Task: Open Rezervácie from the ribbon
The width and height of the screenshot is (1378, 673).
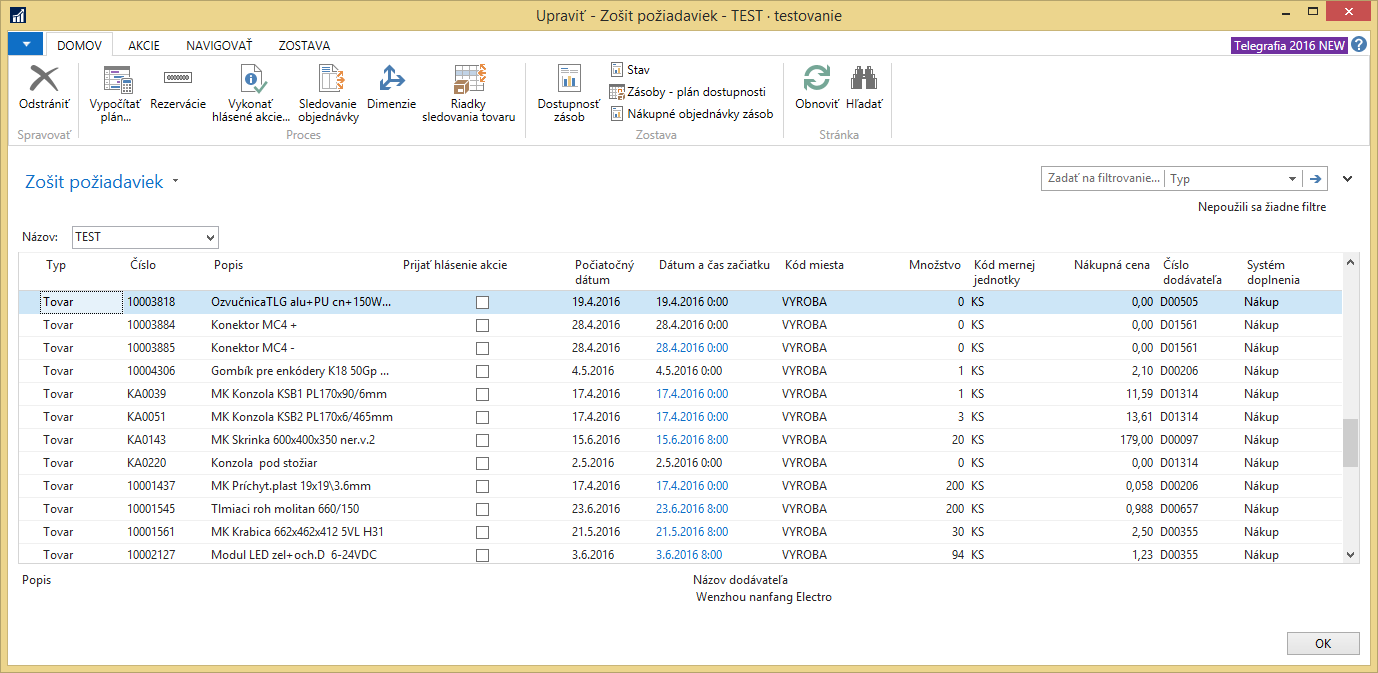Action: [x=178, y=88]
